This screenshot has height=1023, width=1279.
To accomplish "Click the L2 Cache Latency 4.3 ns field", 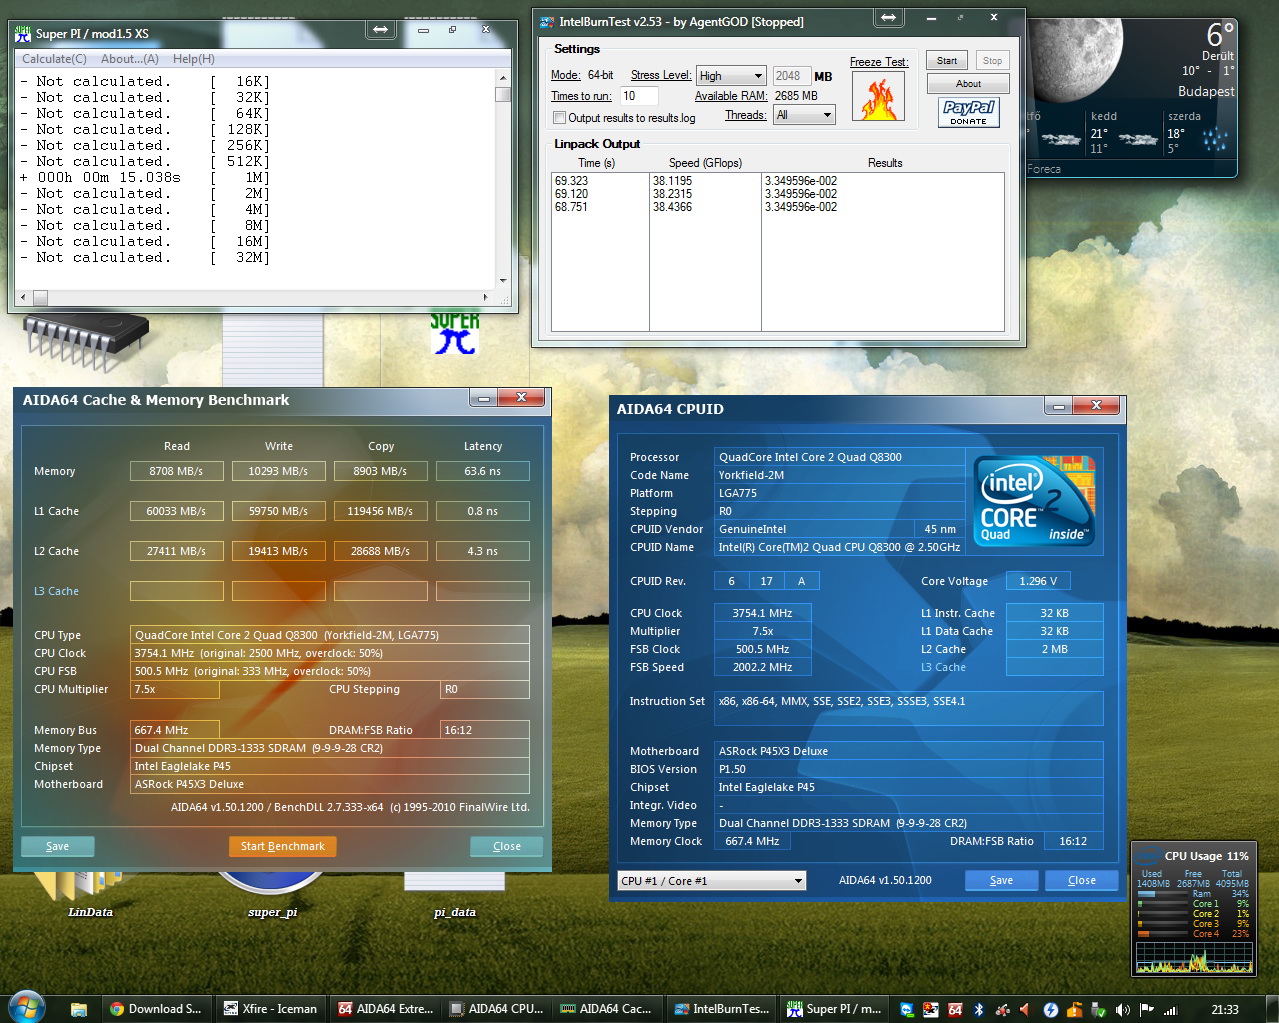I will coord(483,551).
